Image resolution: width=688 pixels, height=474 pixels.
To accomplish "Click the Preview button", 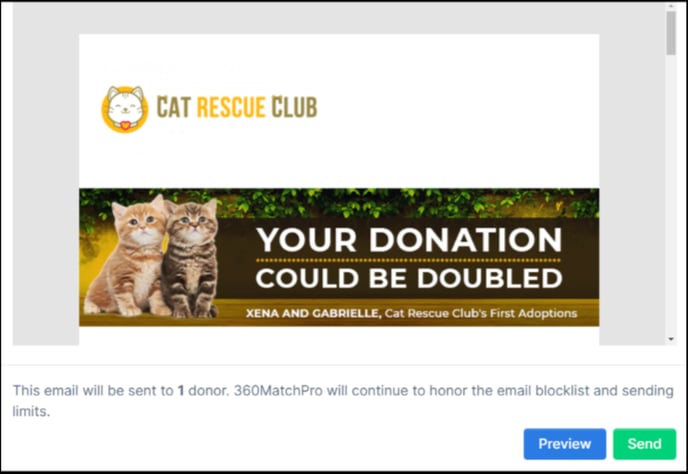I will 564,444.
